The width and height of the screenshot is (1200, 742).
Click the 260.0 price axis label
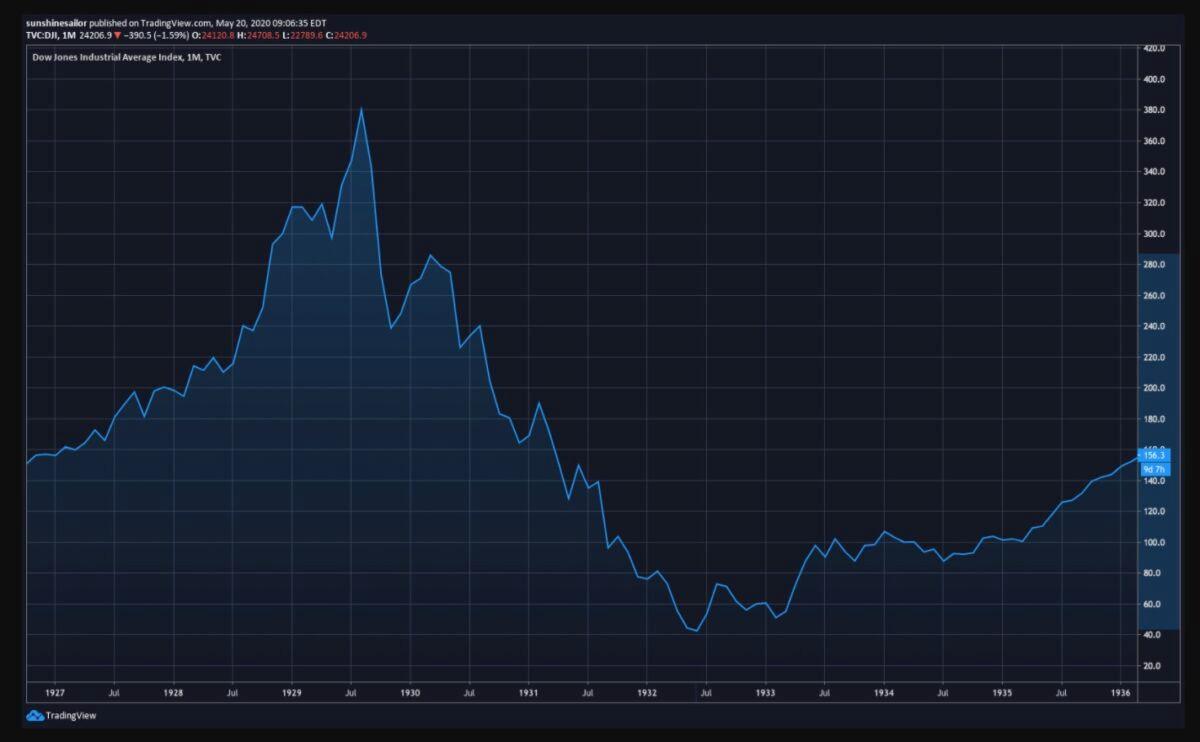(1154, 296)
